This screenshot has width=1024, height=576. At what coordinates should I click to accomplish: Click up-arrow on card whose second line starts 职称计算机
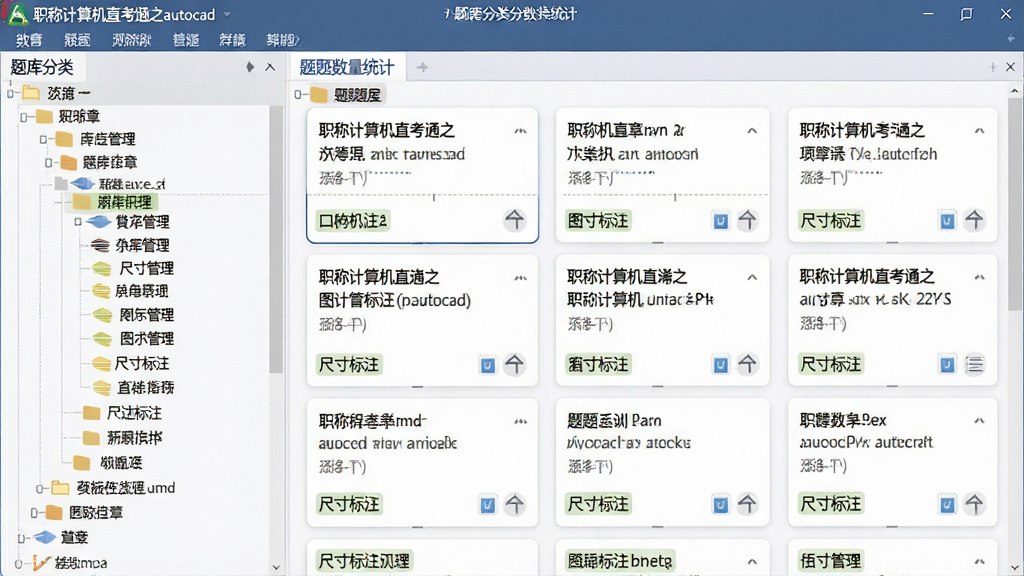pyautogui.click(x=748, y=364)
